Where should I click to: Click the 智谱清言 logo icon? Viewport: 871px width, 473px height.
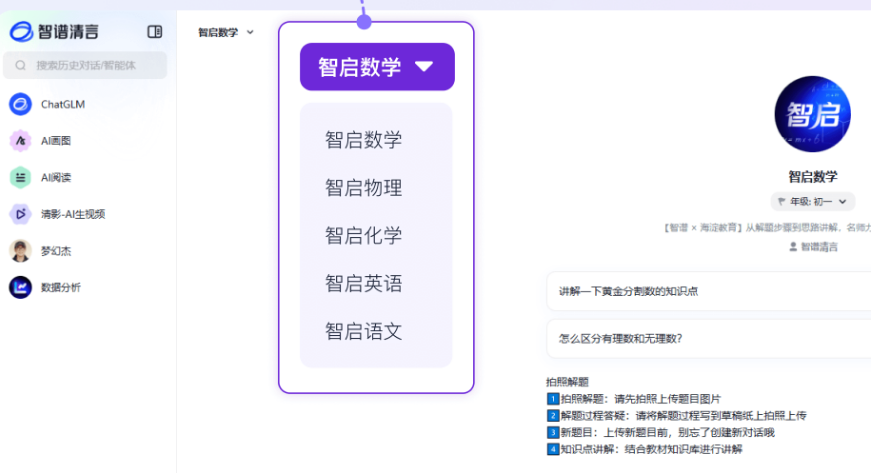tap(21, 31)
